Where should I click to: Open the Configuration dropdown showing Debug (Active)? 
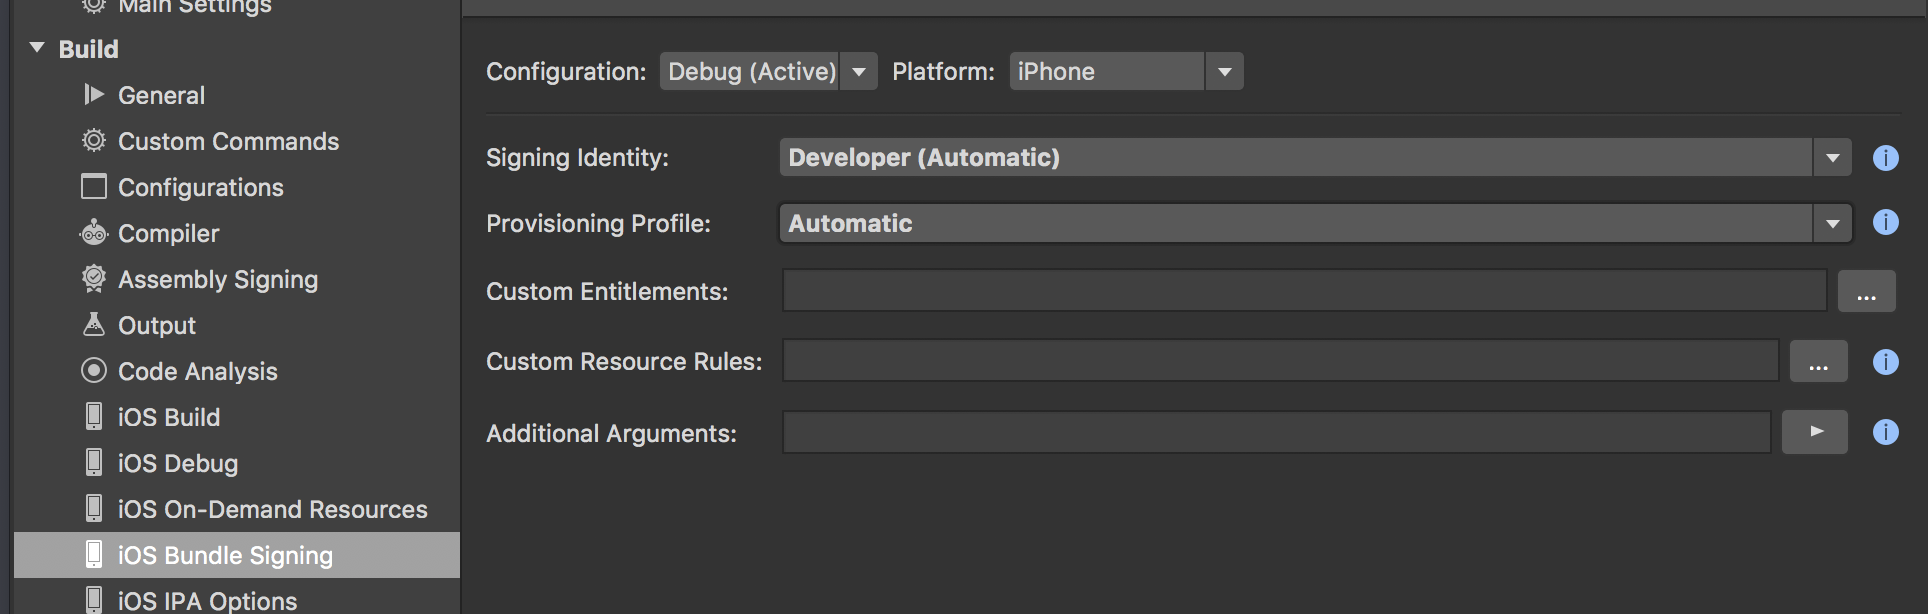pos(768,72)
